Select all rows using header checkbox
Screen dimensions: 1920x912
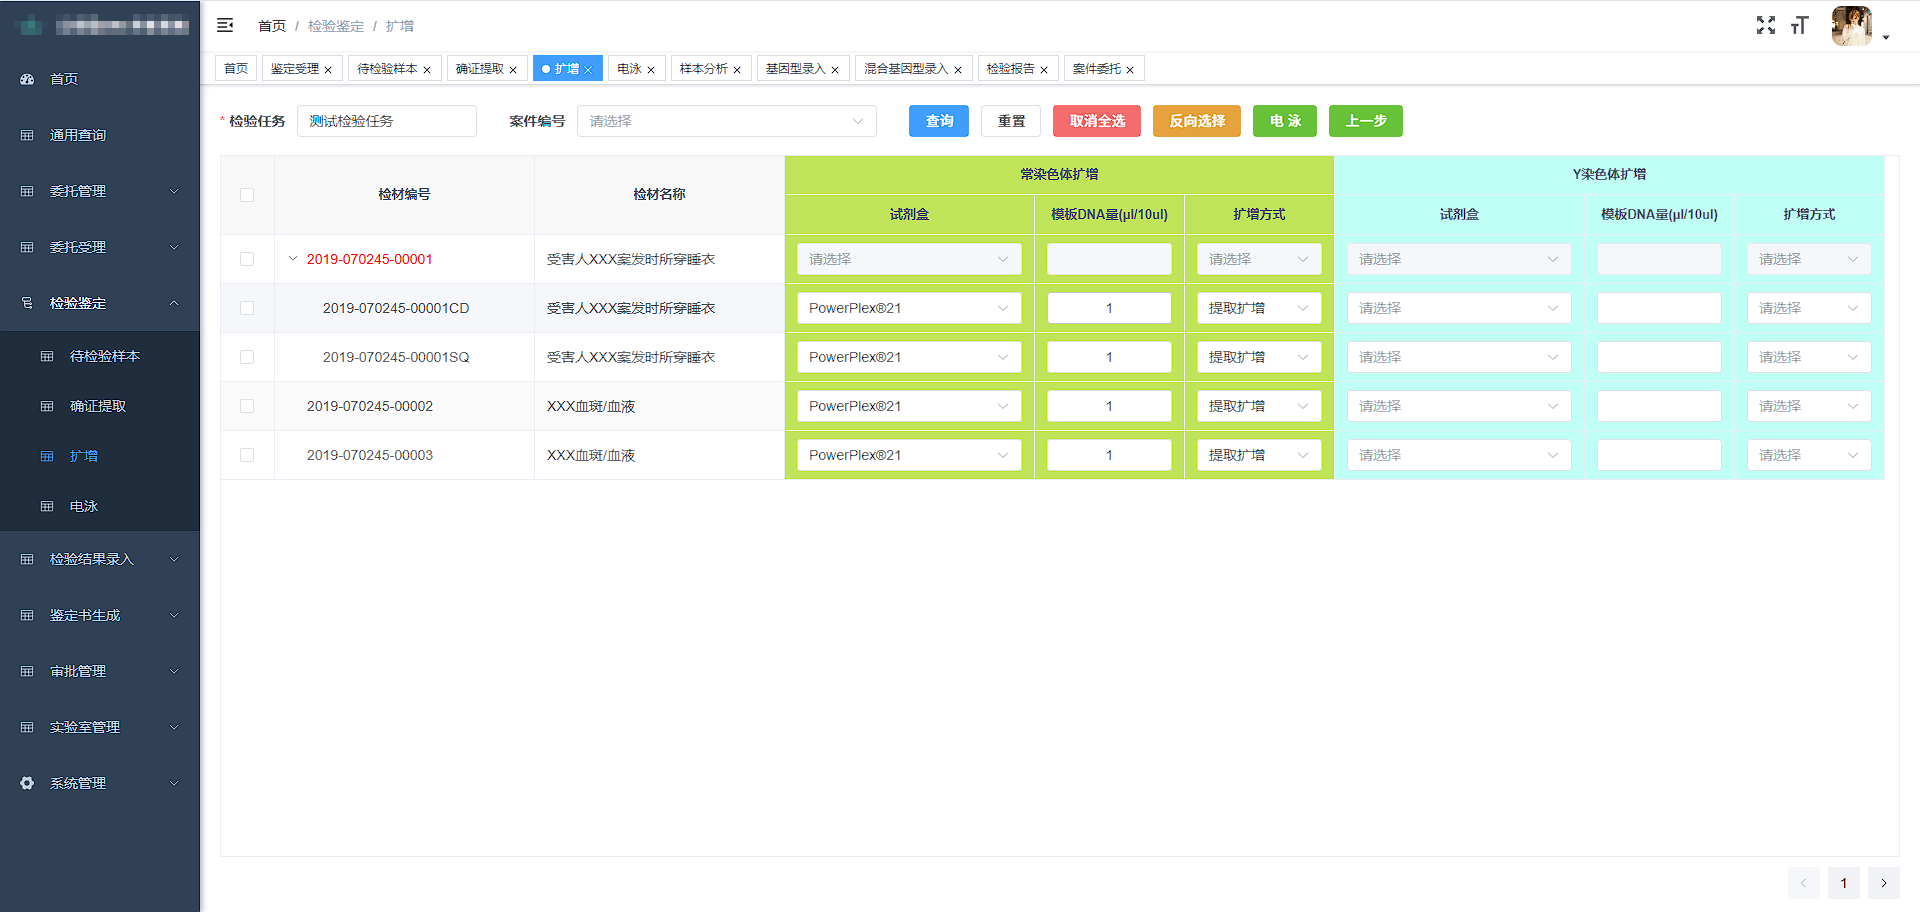pos(247,195)
